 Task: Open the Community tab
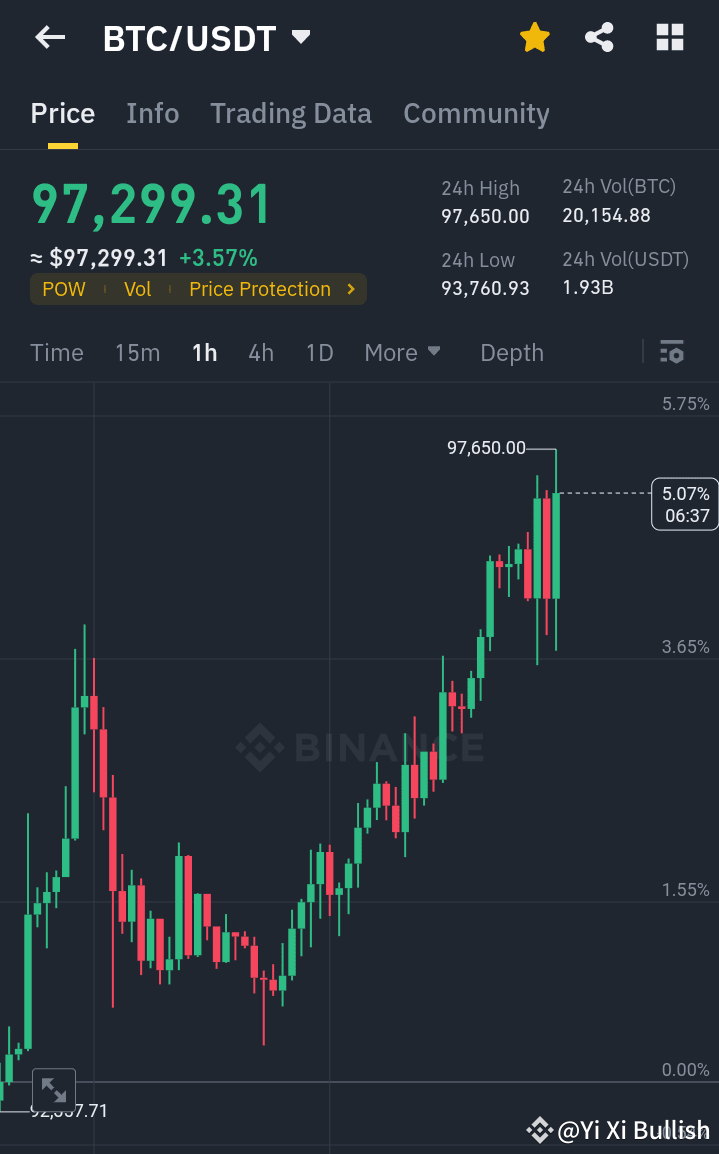(476, 113)
